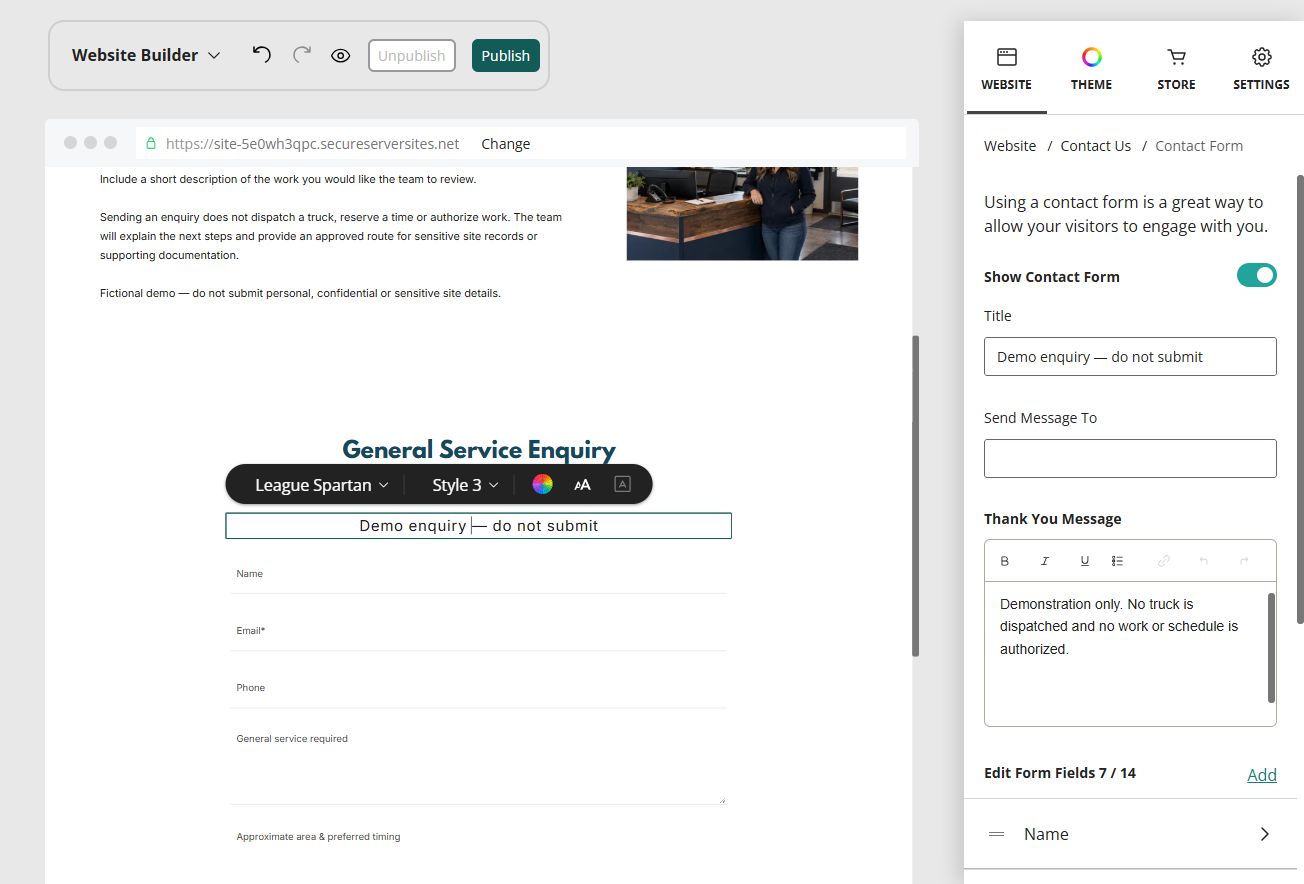
Task: Underline text in Thank You Message editor
Action: coord(1085,561)
